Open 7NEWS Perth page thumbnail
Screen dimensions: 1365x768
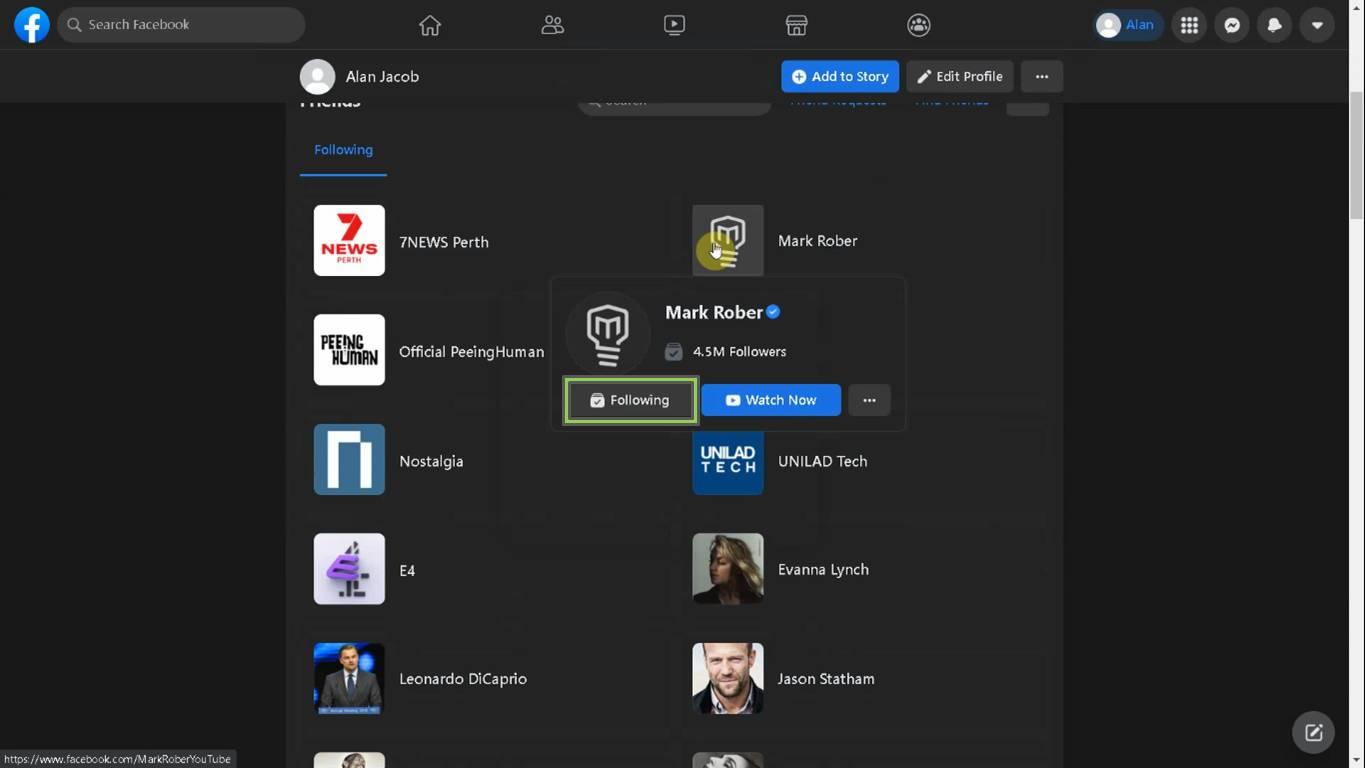tap(349, 241)
